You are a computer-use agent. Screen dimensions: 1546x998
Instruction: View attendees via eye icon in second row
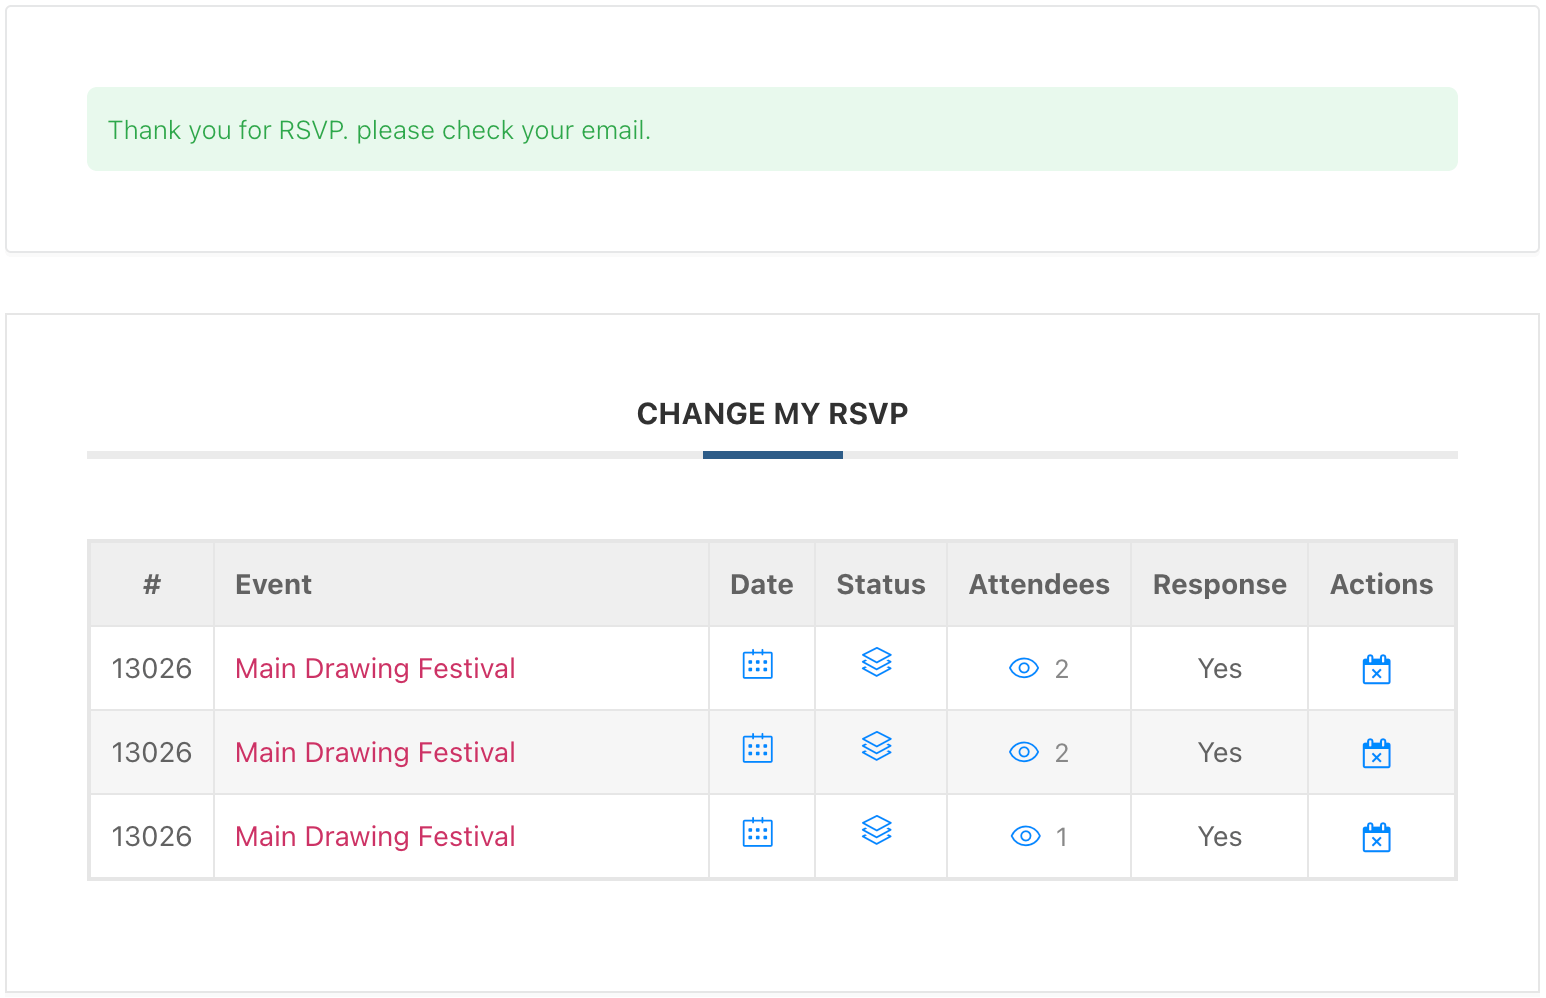click(x=1024, y=752)
